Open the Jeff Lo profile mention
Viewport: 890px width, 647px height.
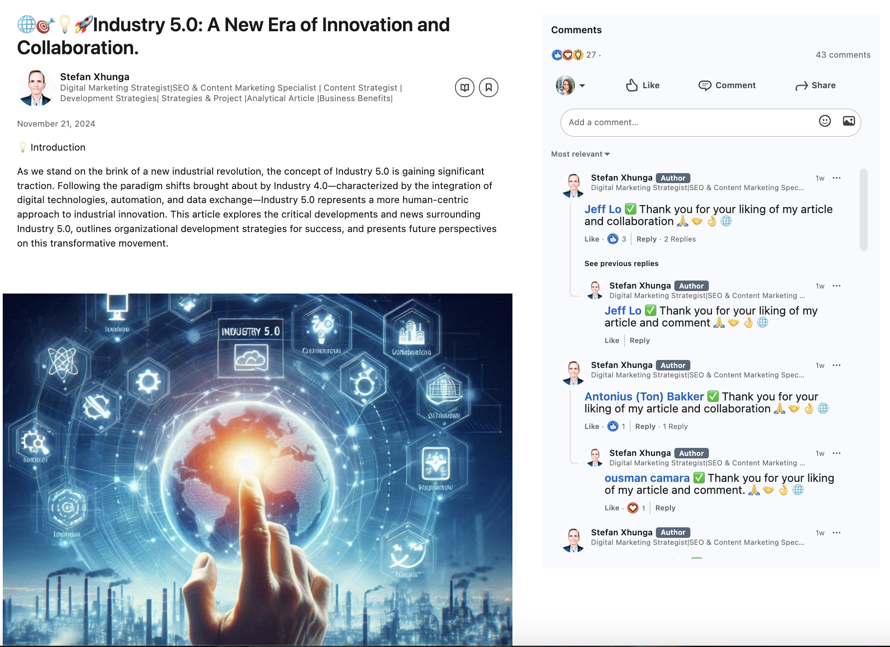point(603,209)
